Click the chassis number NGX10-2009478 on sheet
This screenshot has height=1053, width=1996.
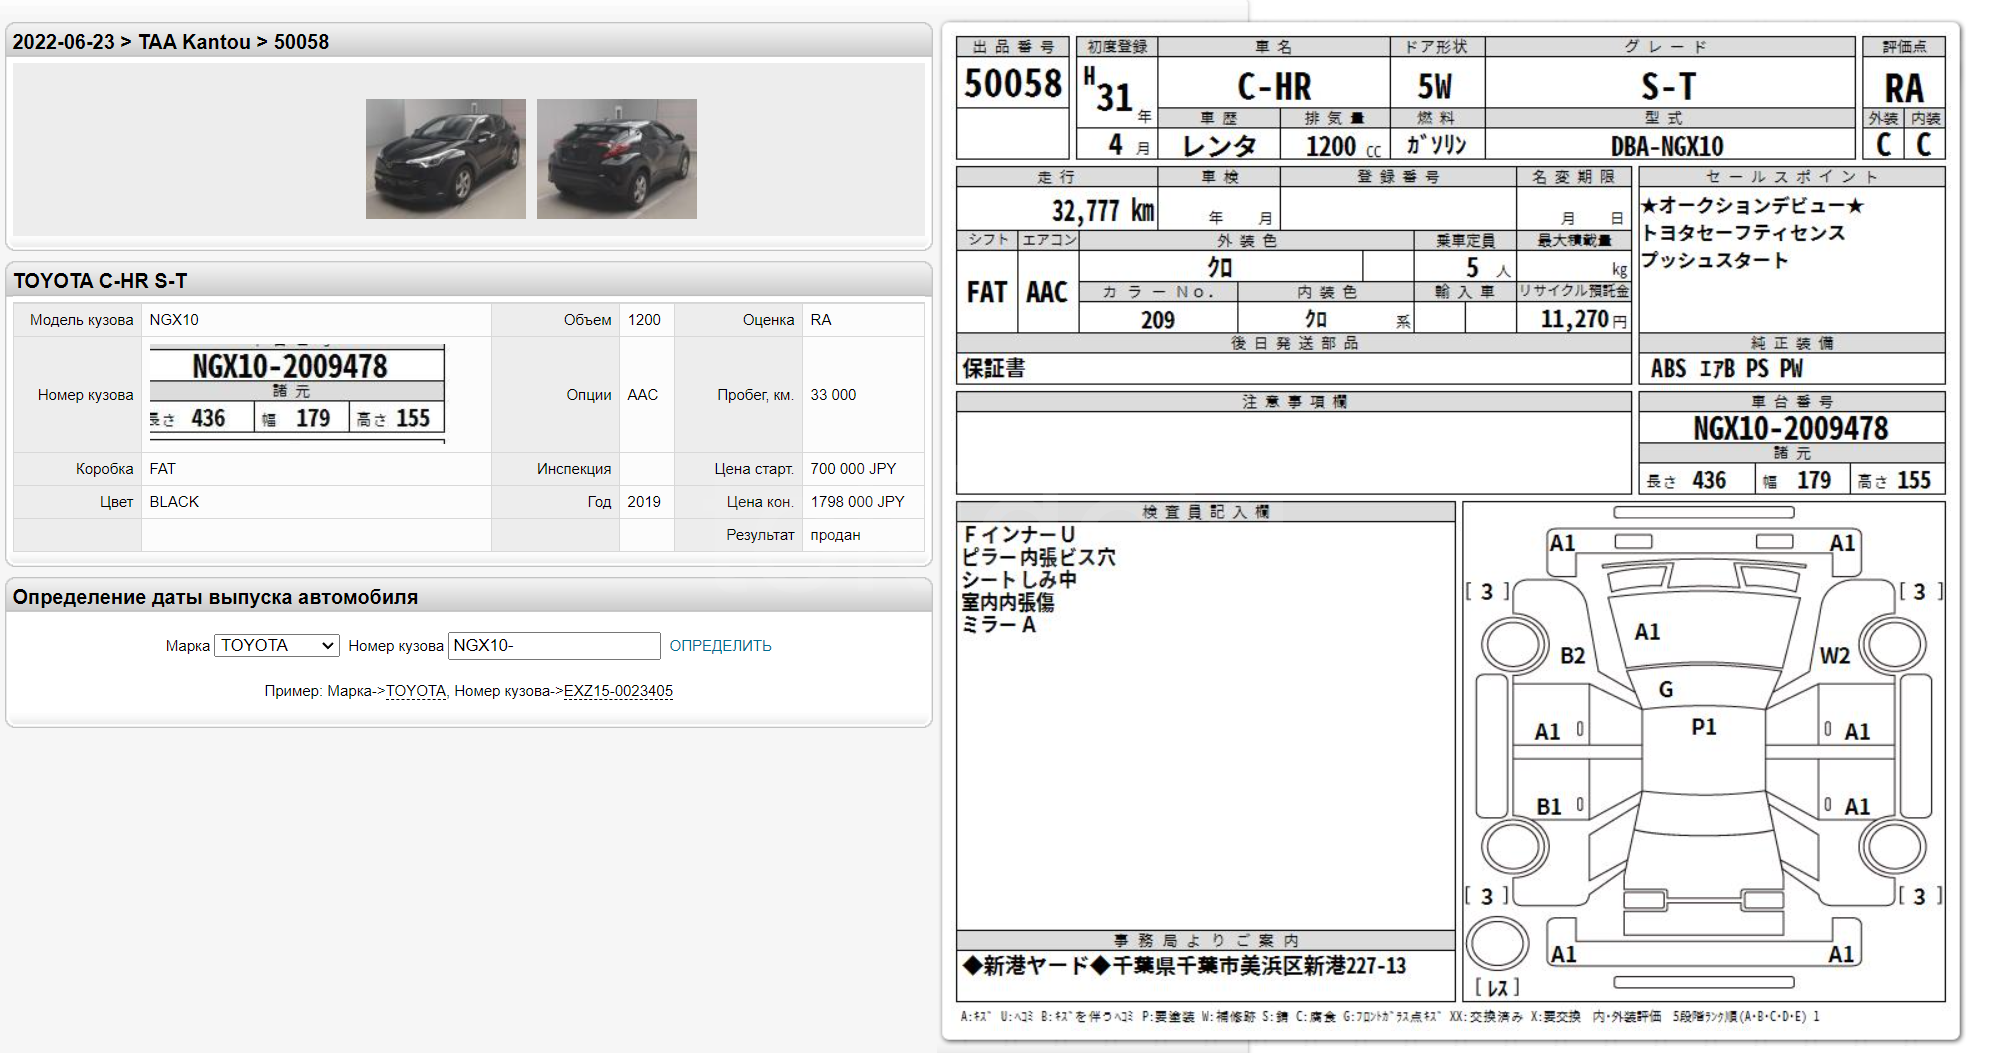(x=1790, y=429)
